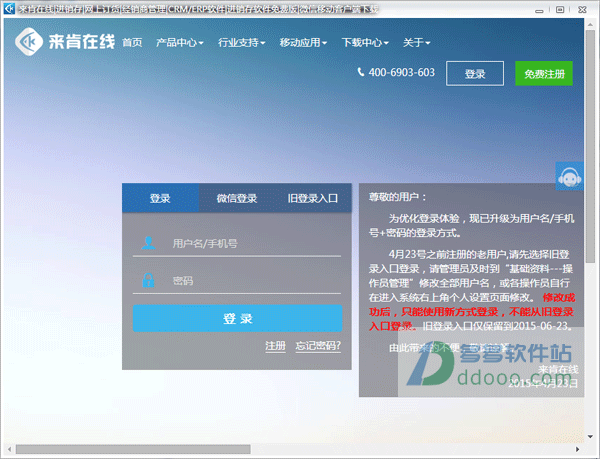
Task: Click the 来肯在线 logo
Action: pos(65,41)
